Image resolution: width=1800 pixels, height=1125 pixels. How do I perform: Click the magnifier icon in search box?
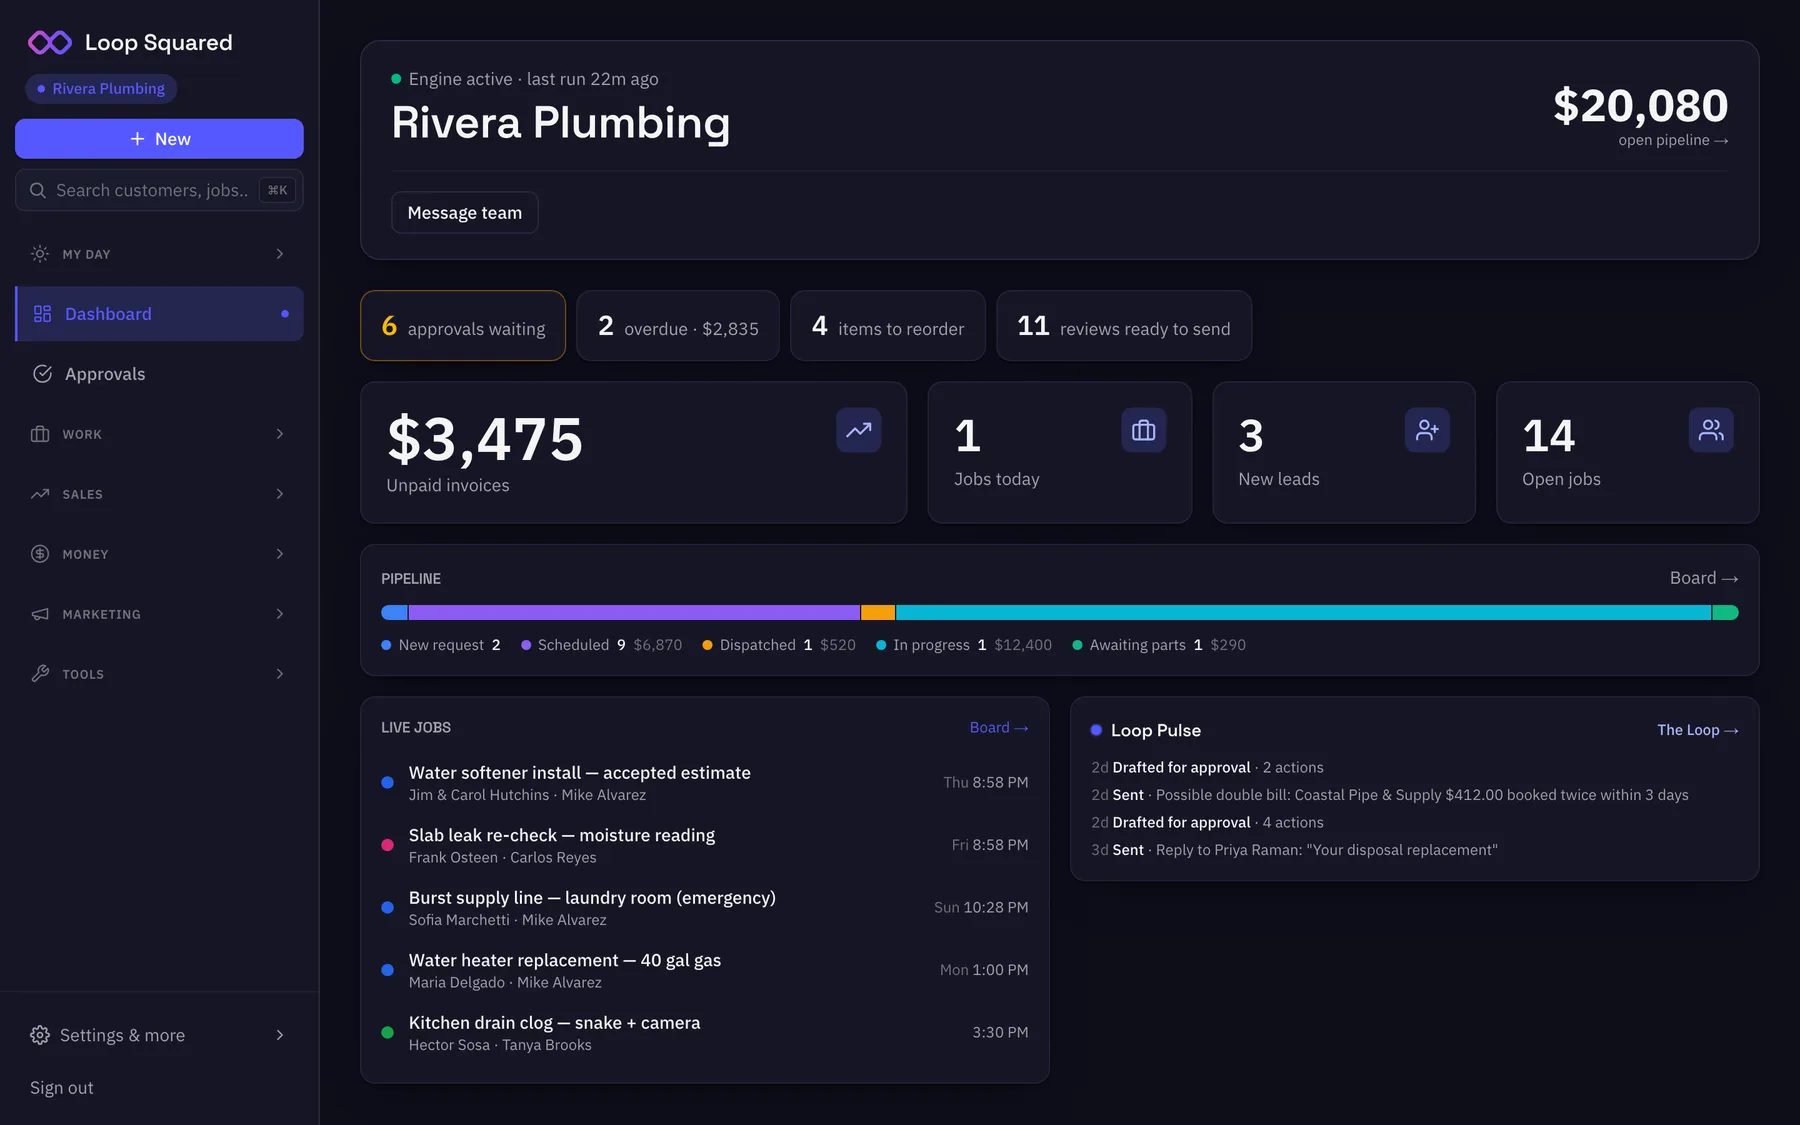click(38, 190)
